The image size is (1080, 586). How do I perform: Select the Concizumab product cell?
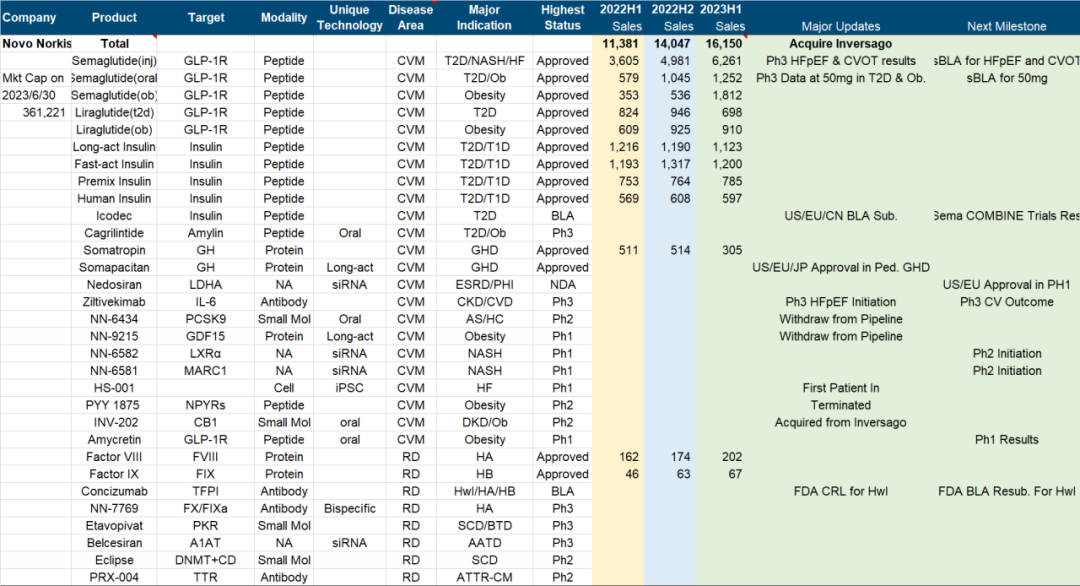point(114,491)
